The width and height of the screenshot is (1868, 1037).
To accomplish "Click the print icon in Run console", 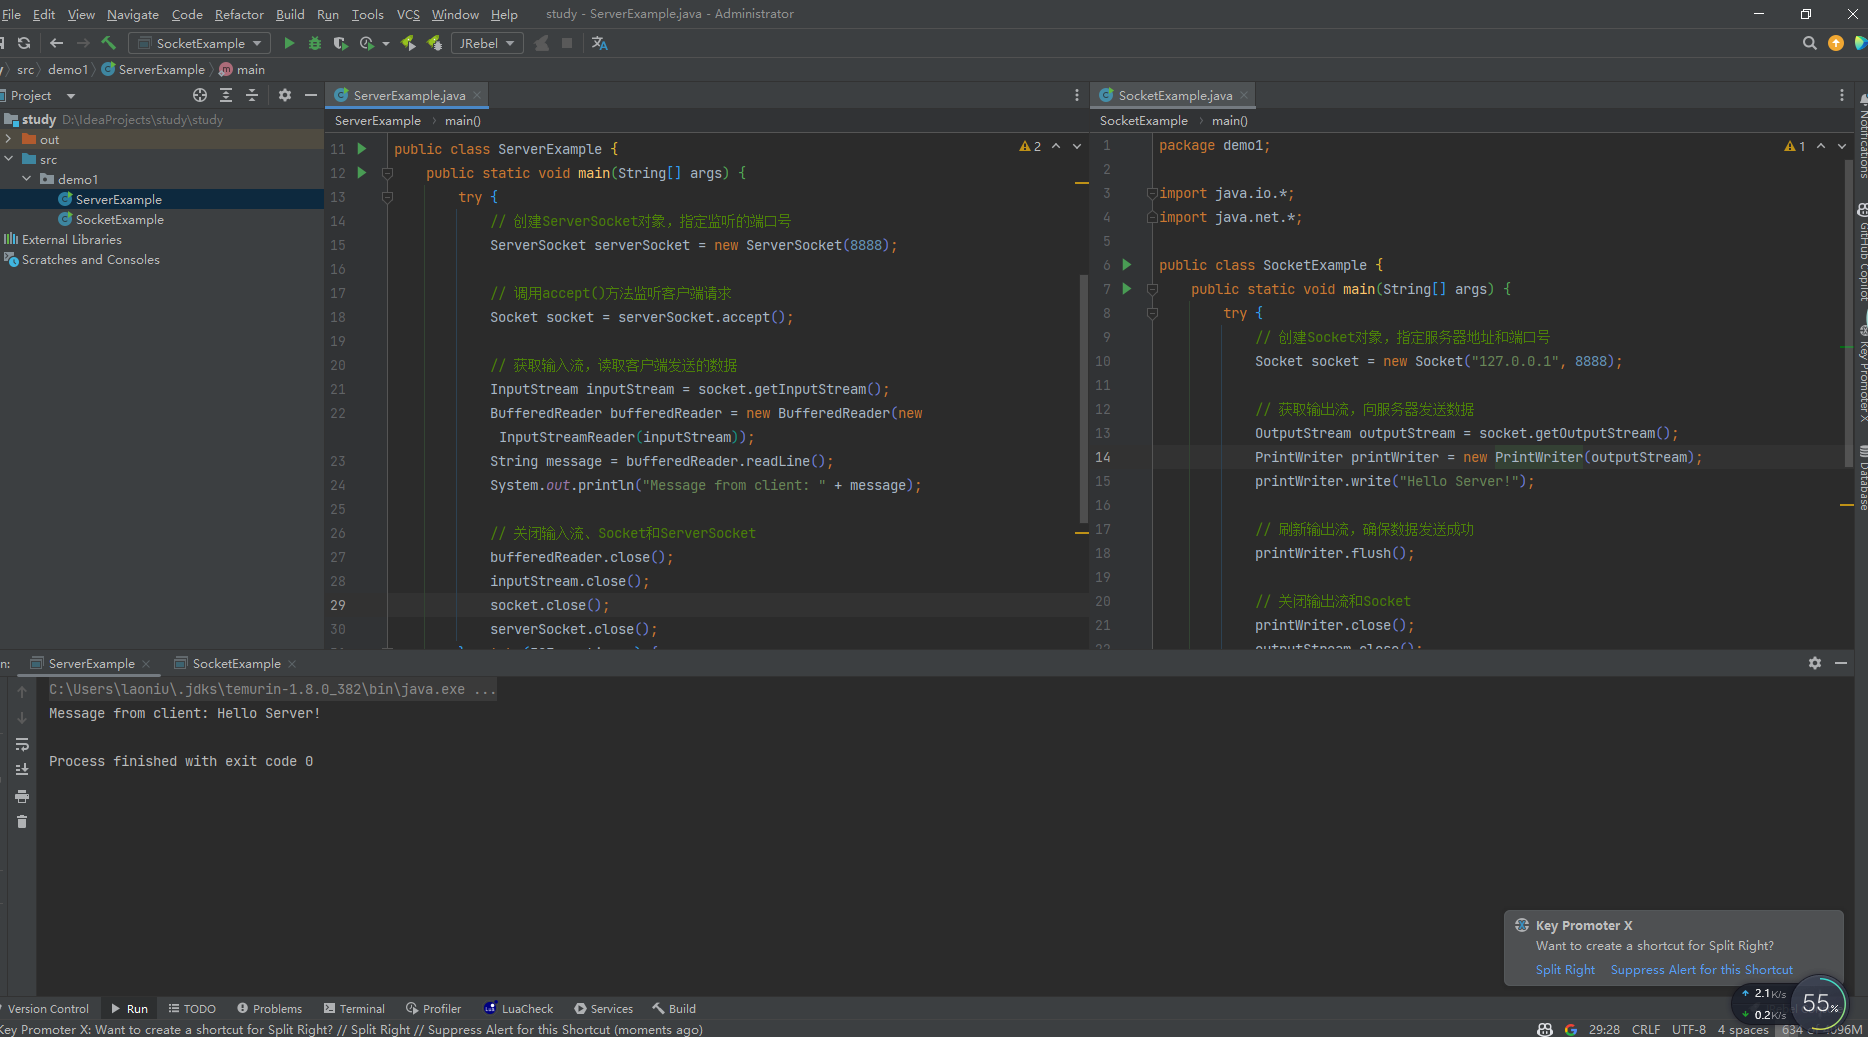I will tap(22, 796).
